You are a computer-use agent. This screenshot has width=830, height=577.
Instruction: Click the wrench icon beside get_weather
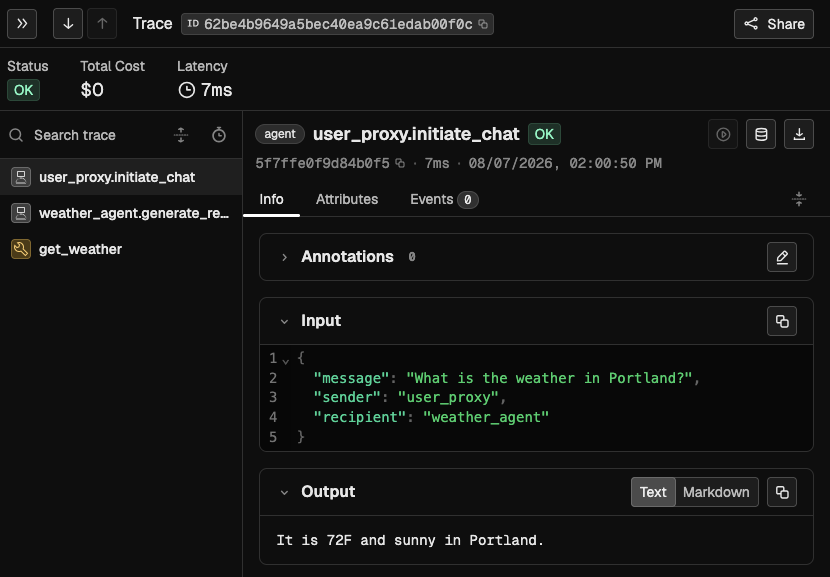[21, 249]
